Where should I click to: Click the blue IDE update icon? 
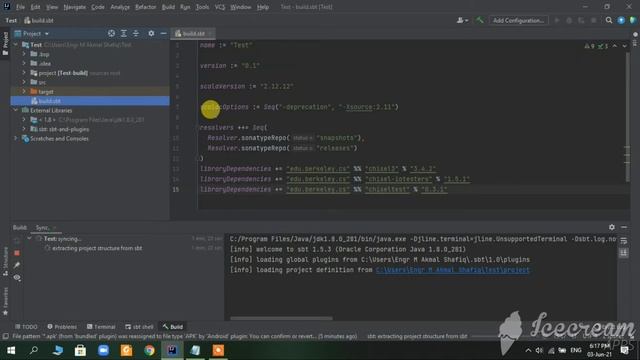[621, 20]
